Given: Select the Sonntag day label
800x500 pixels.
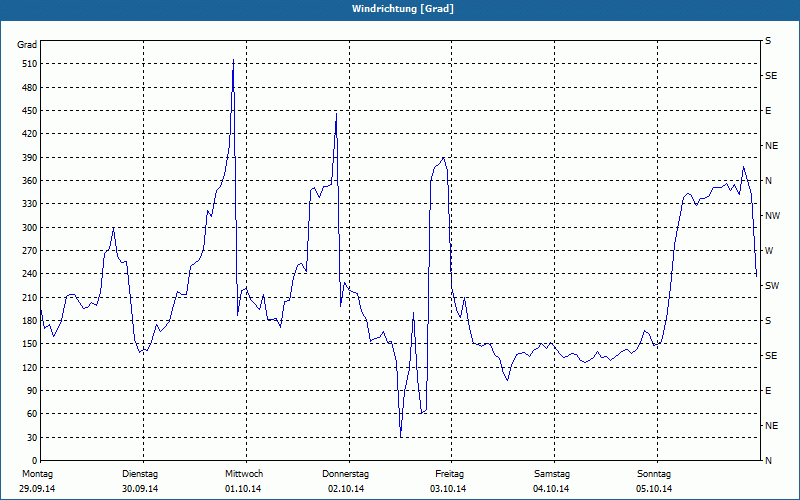Looking at the screenshot, I should point(654,474).
